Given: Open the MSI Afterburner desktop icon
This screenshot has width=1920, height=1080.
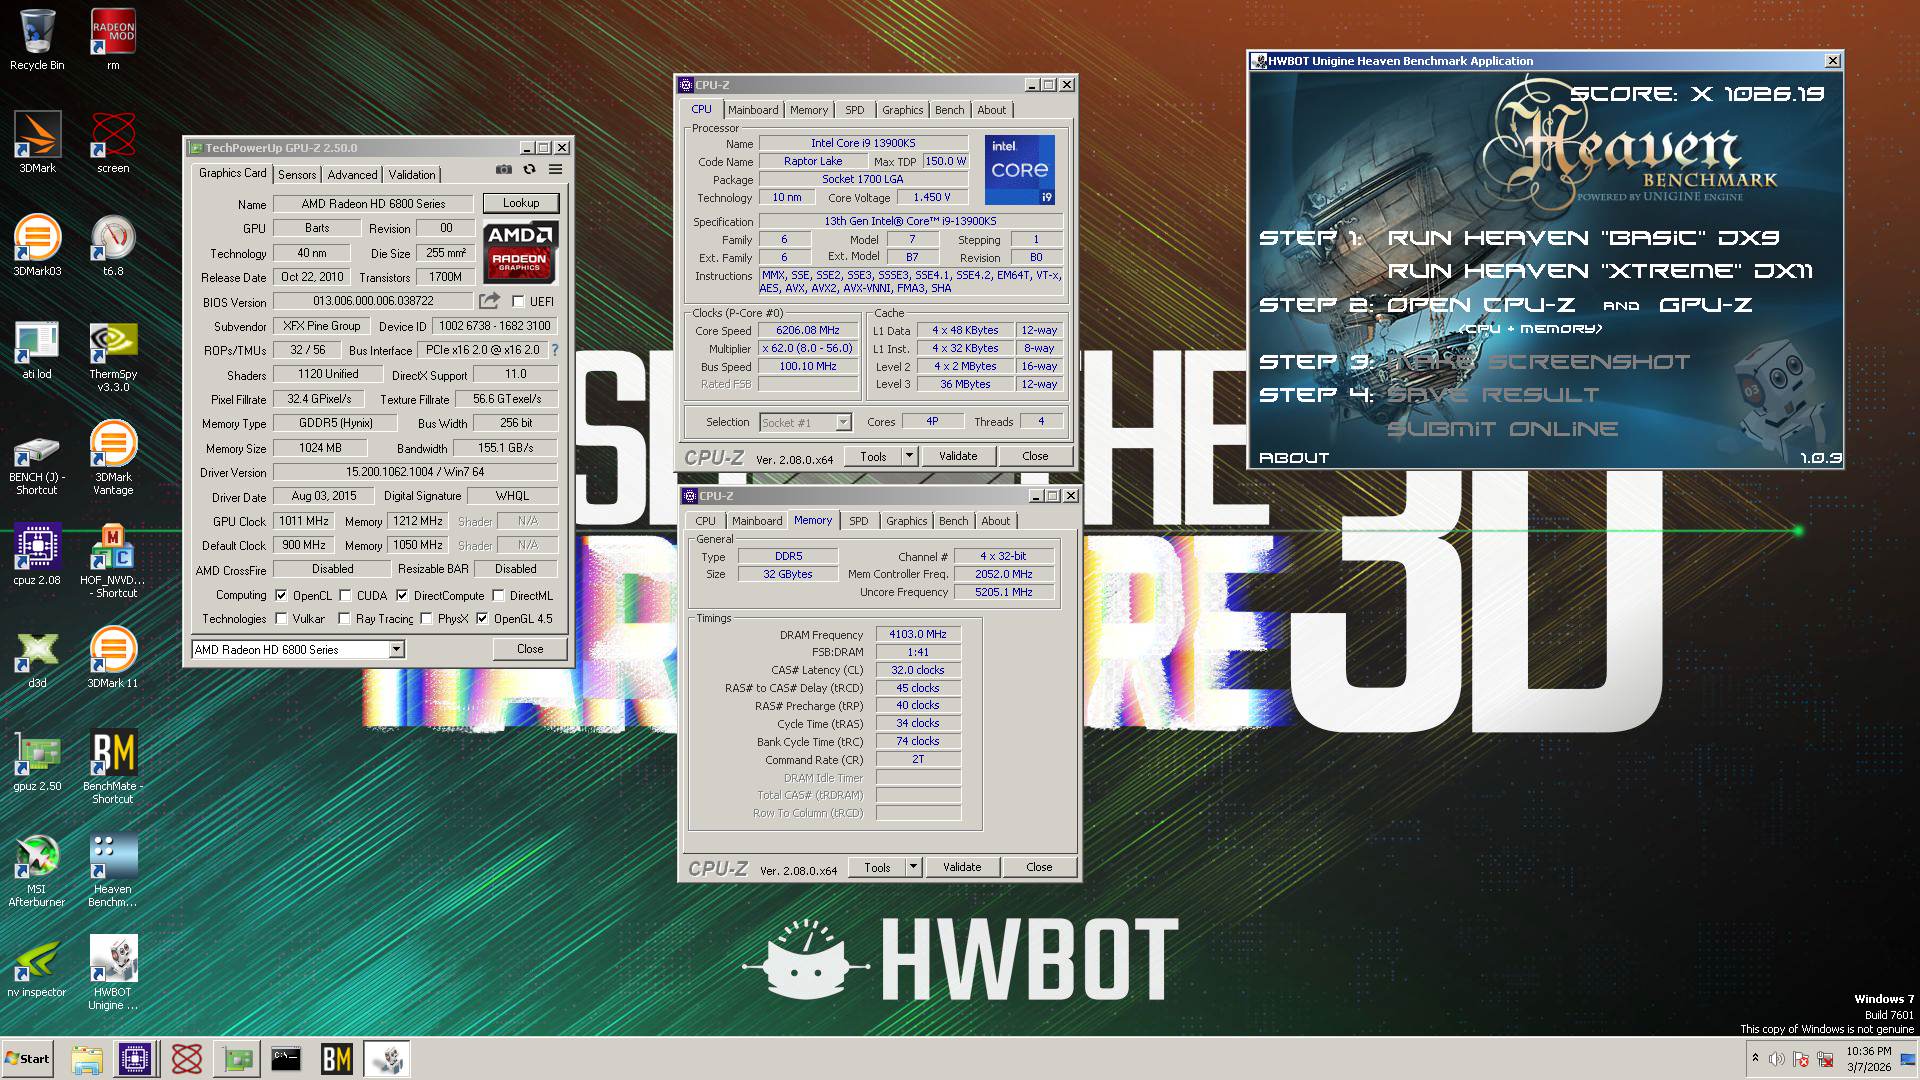Looking at the screenshot, I should (x=37, y=870).
